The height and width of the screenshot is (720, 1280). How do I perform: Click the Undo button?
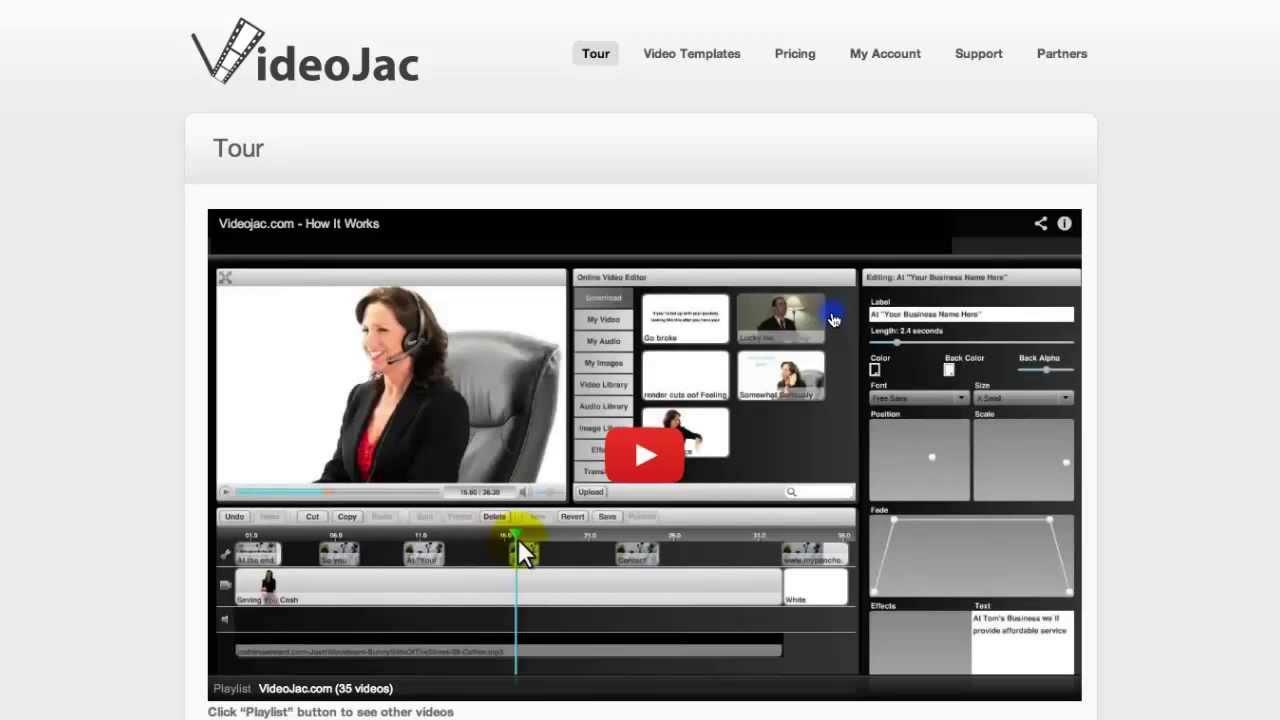234,517
